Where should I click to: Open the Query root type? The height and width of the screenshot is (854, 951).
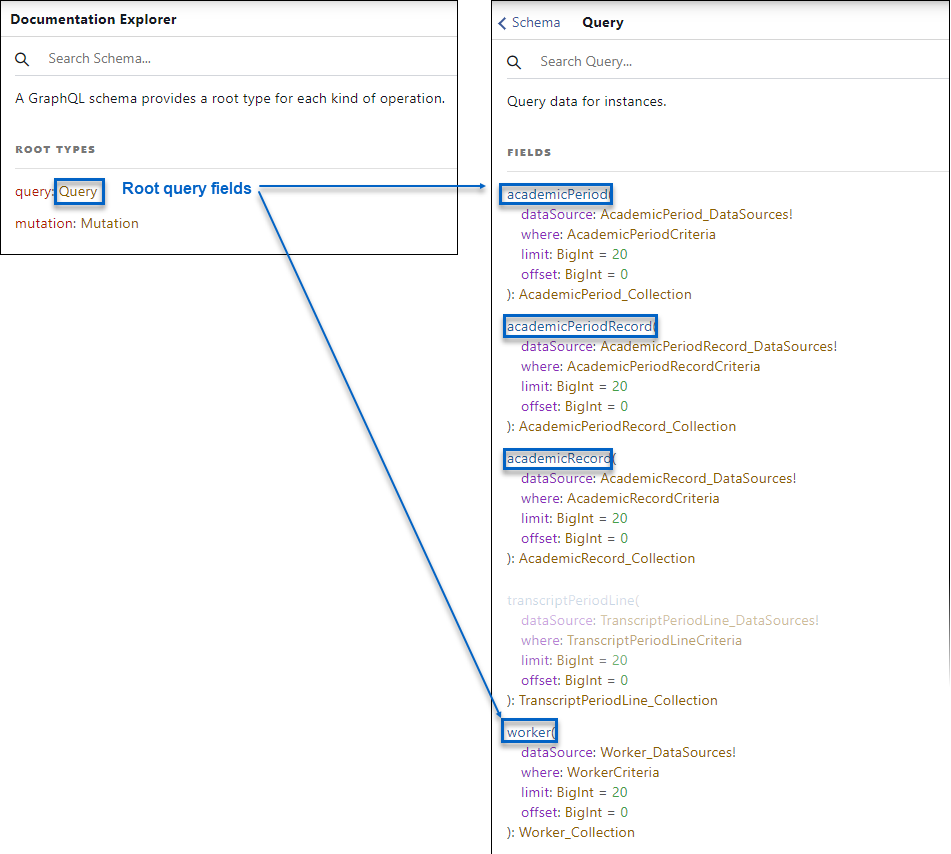(78, 192)
